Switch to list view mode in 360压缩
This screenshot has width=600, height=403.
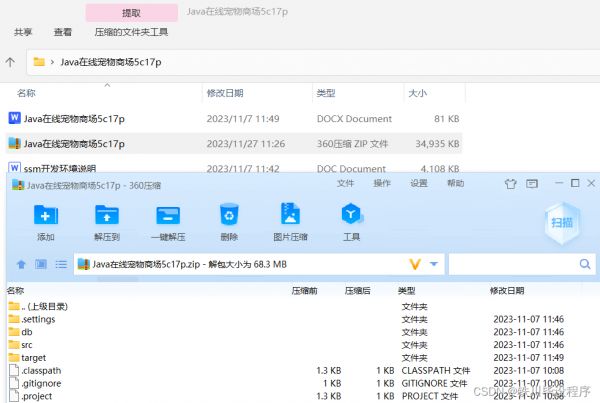pyautogui.click(x=61, y=264)
